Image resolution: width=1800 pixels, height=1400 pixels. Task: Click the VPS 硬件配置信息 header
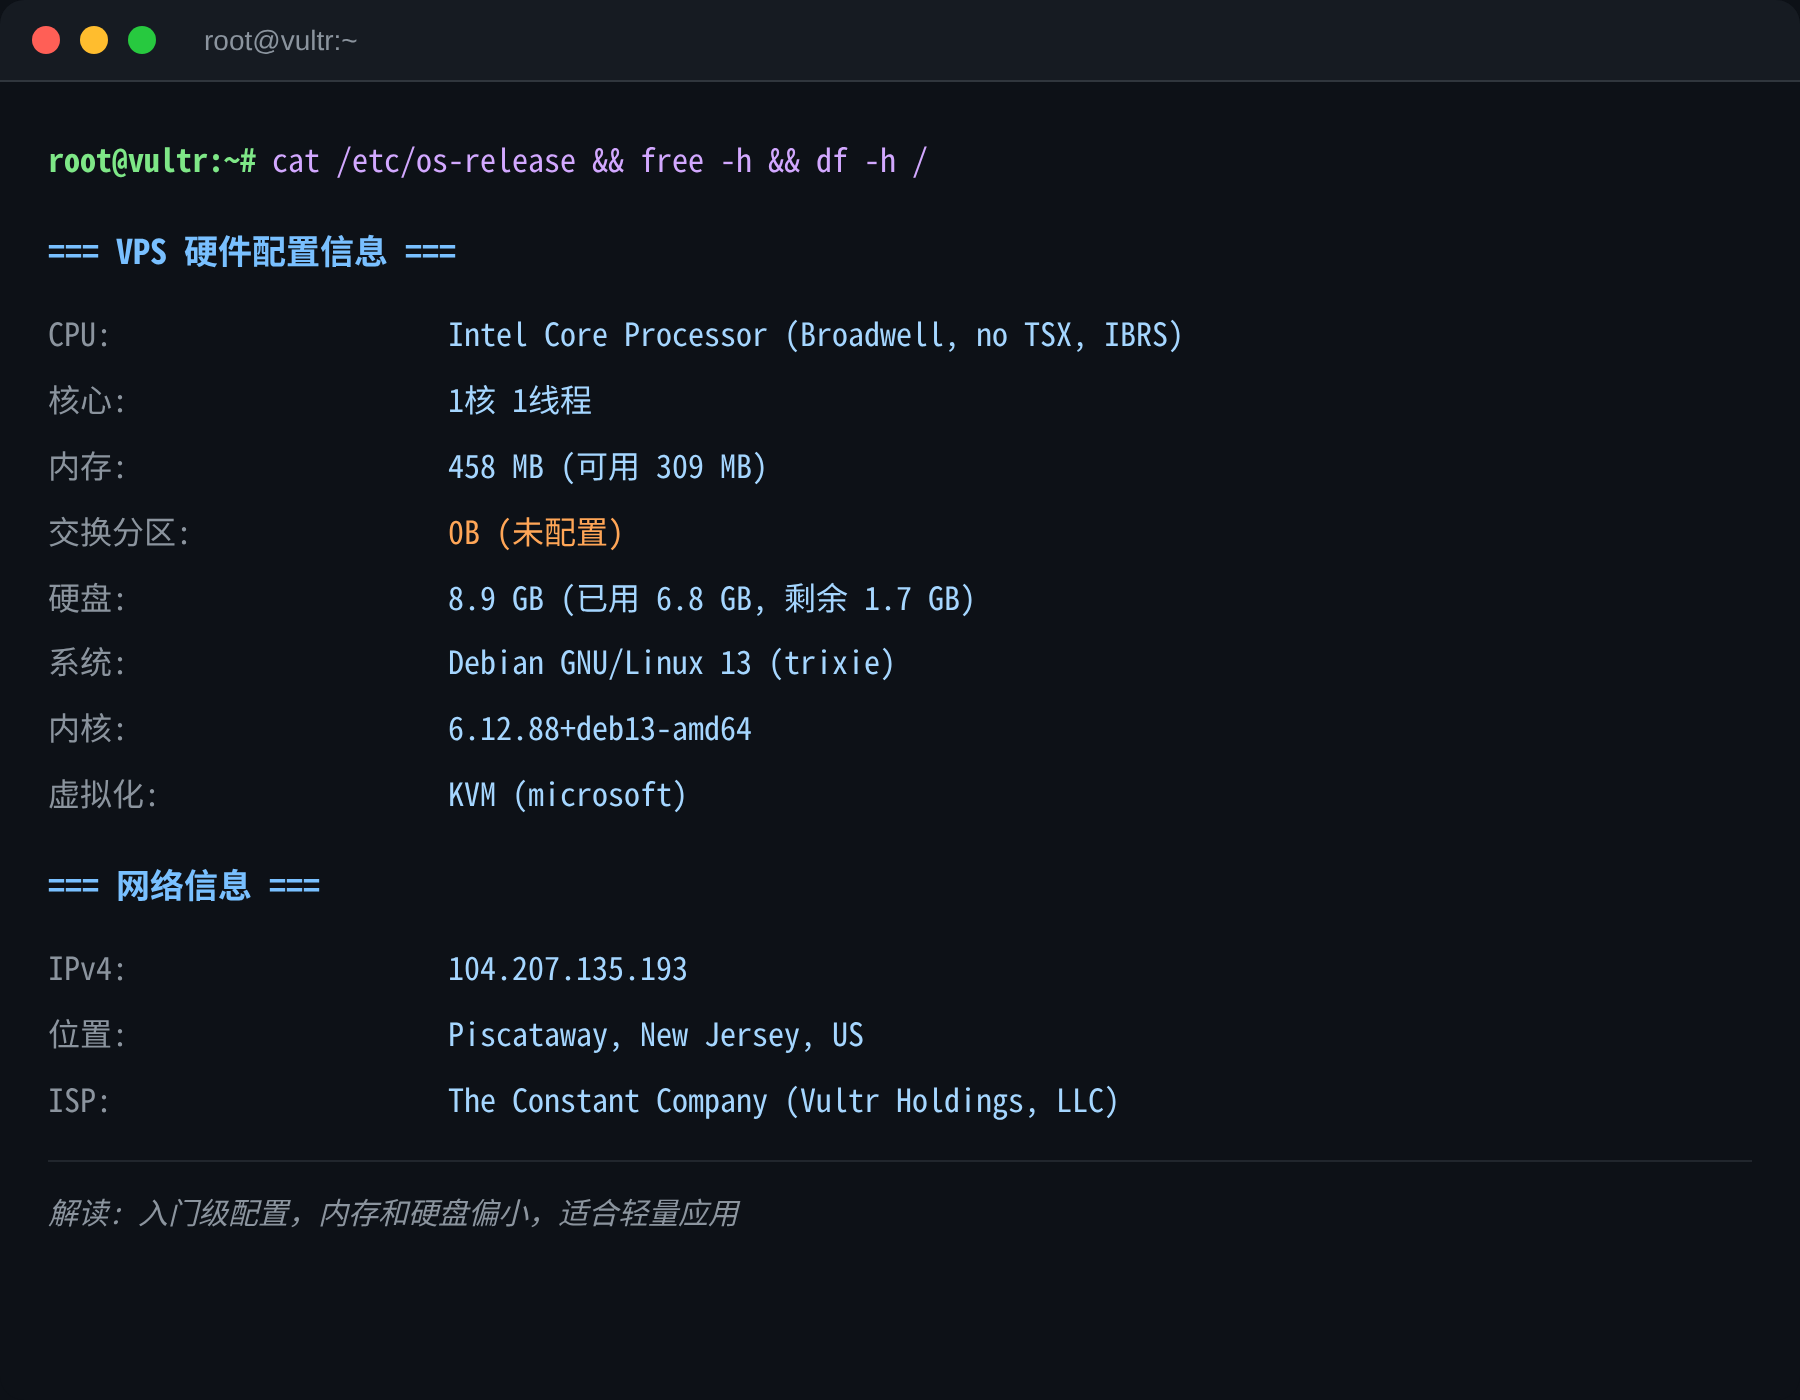pos(252,252)
